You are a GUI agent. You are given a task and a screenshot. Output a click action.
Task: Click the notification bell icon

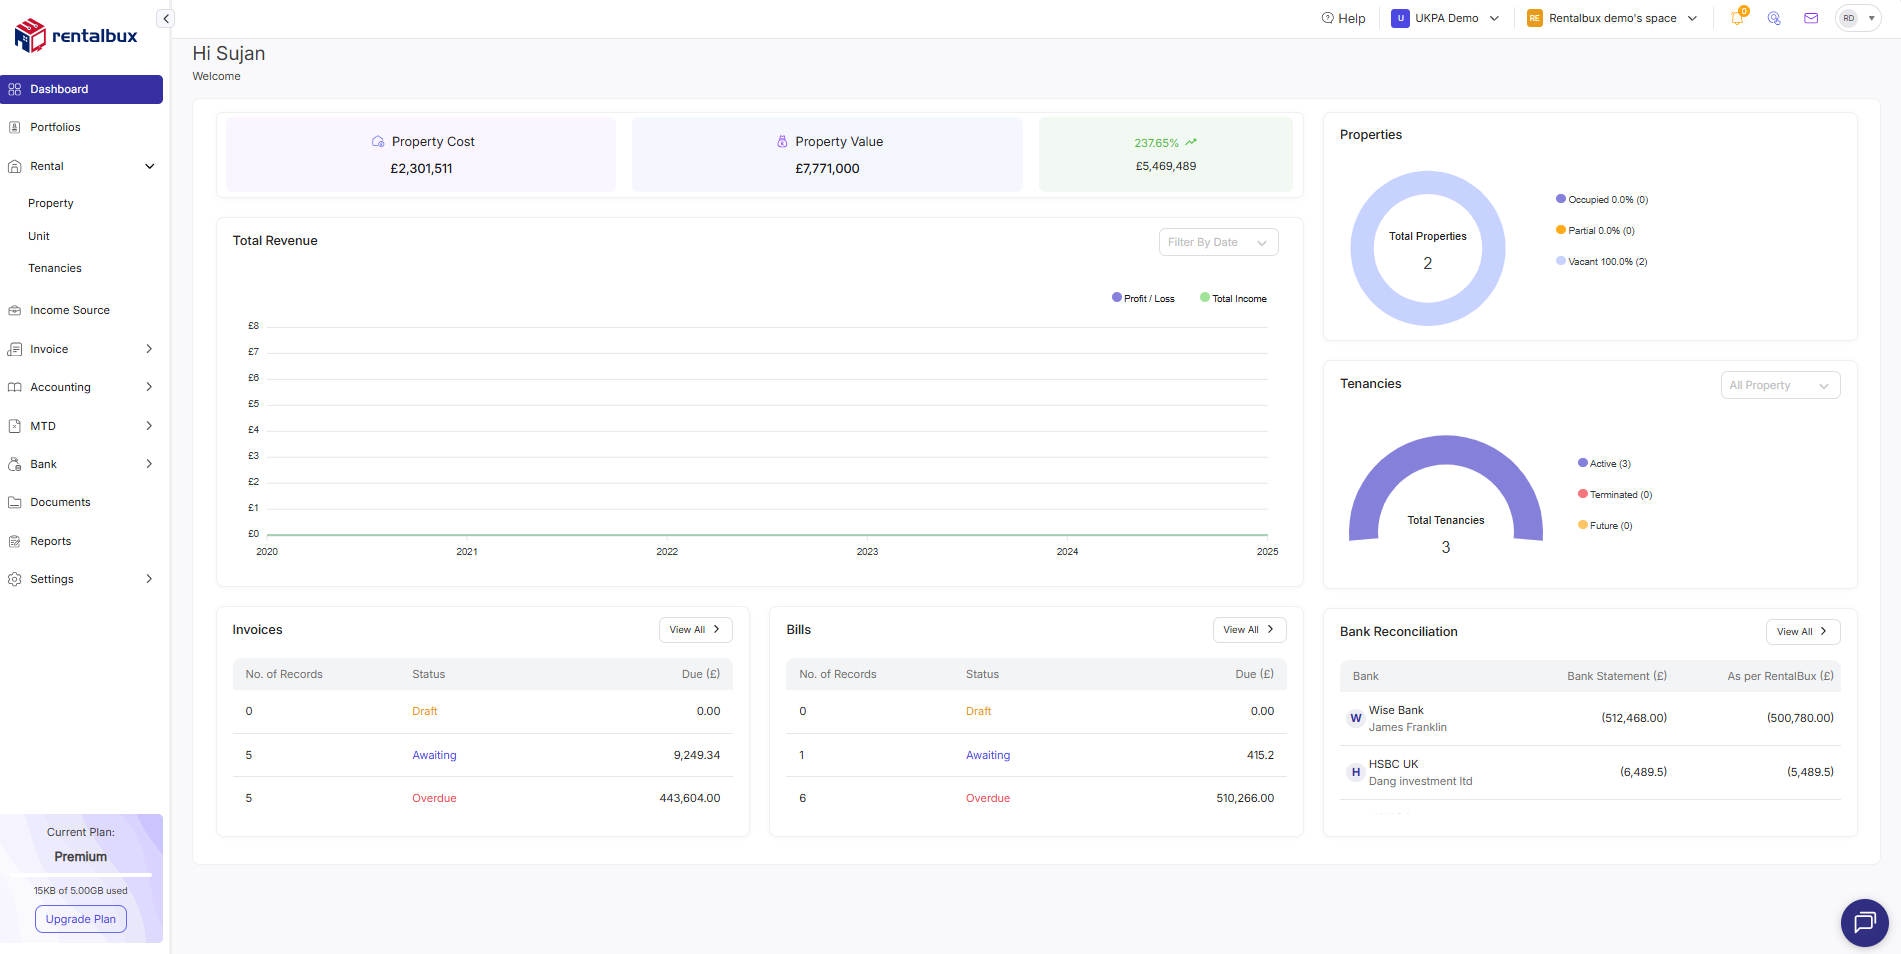1737,18
